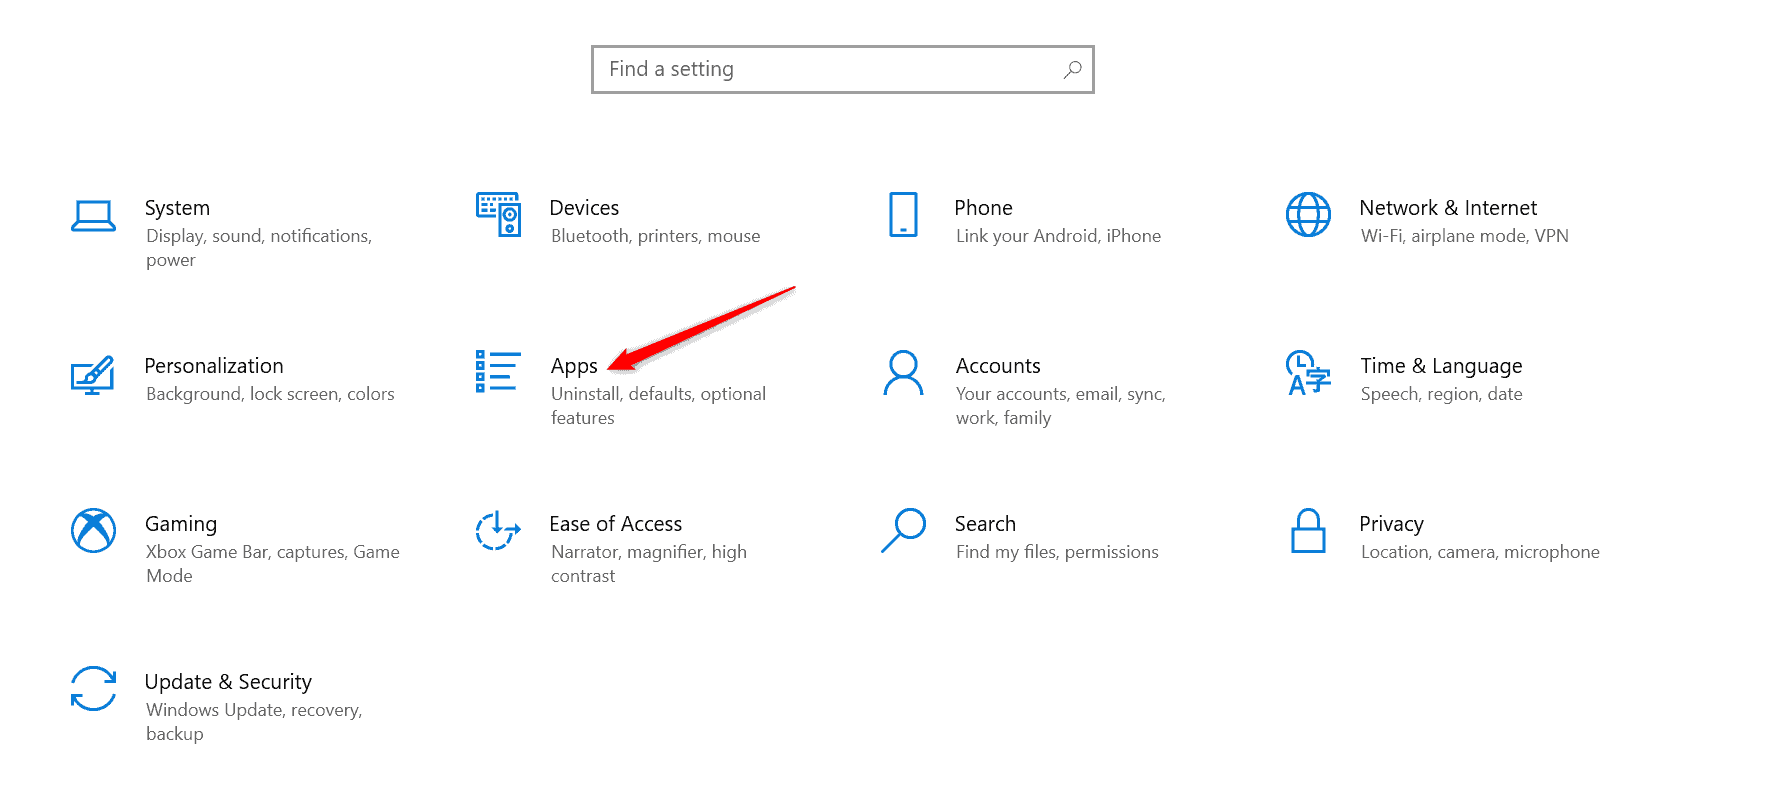The image size is (1766, 792).
Task: Click the Accounts person icon
Action: tap(903, 372)
